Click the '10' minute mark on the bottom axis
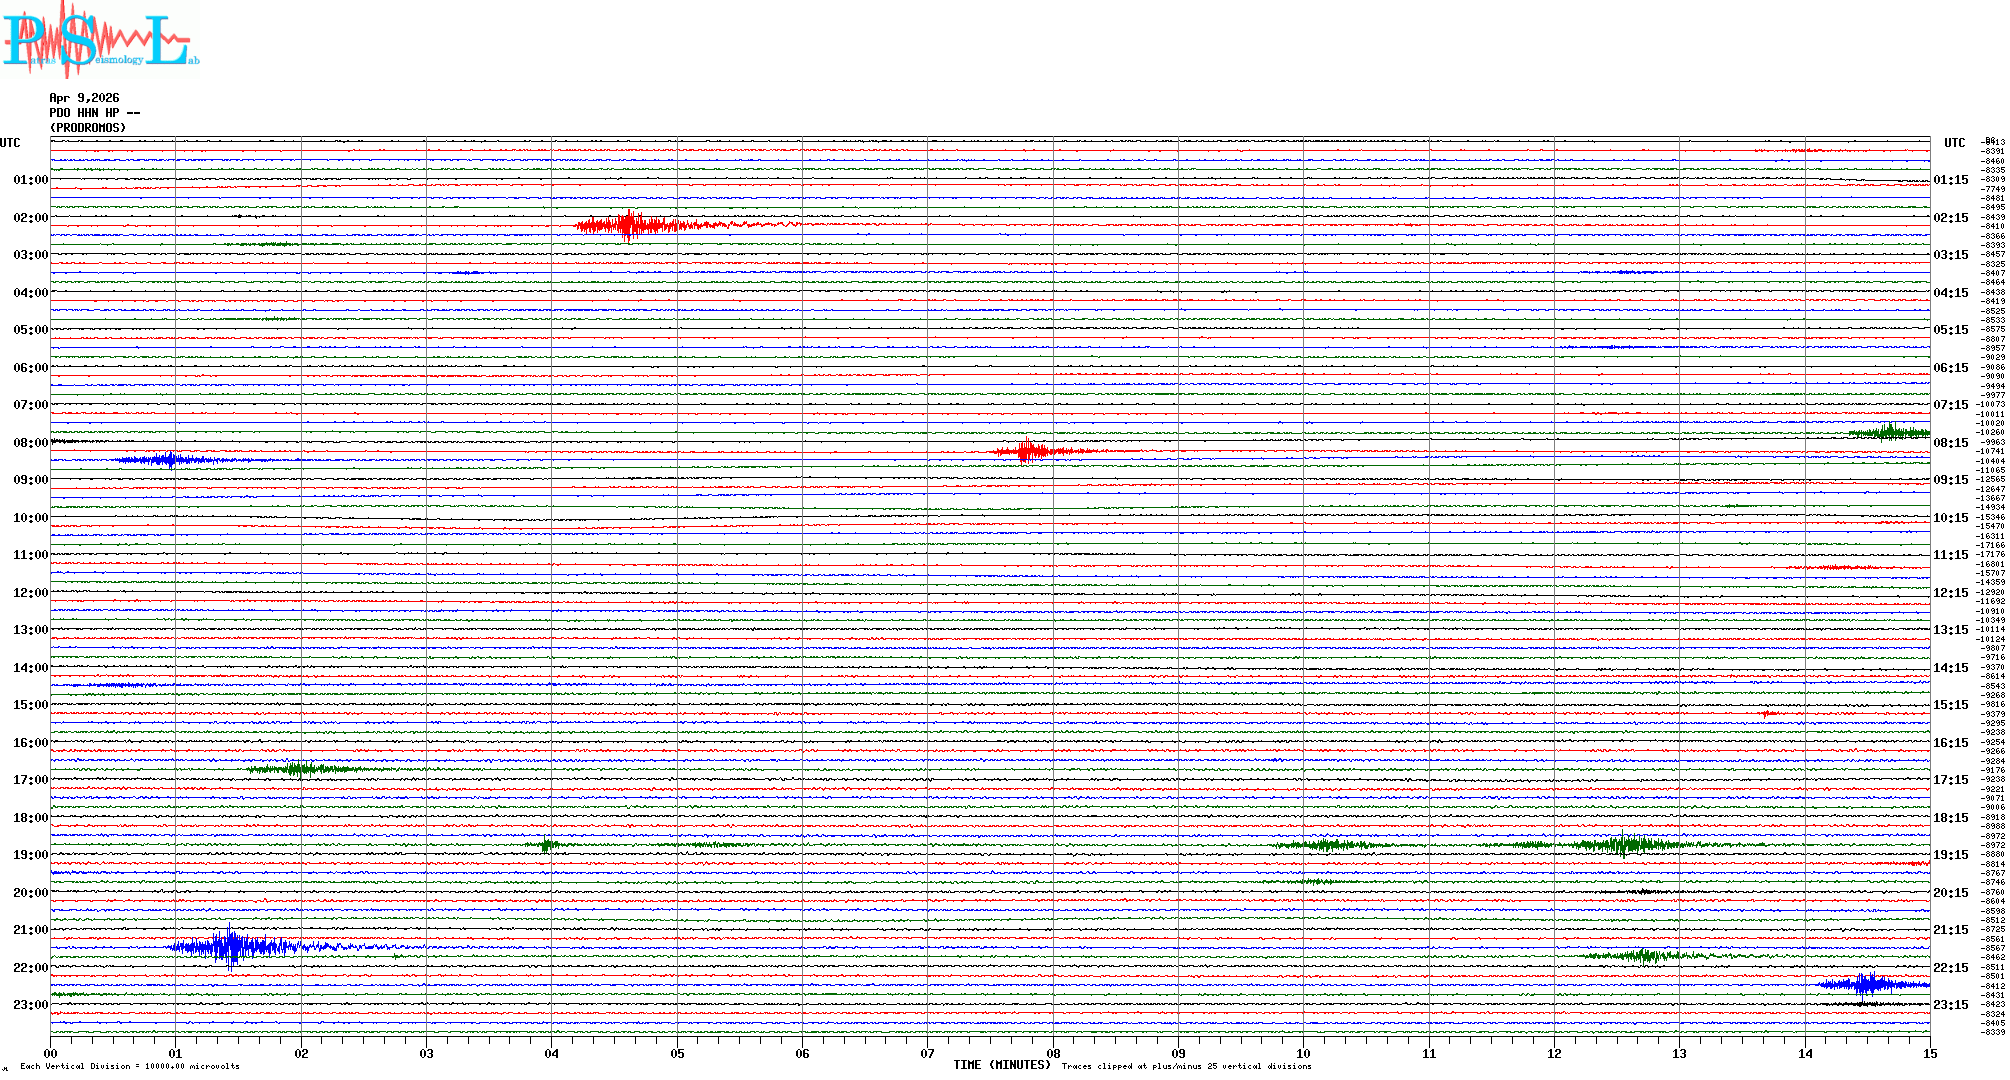This screenshot has width=2010, height=1080. tap(1303, 1053)
